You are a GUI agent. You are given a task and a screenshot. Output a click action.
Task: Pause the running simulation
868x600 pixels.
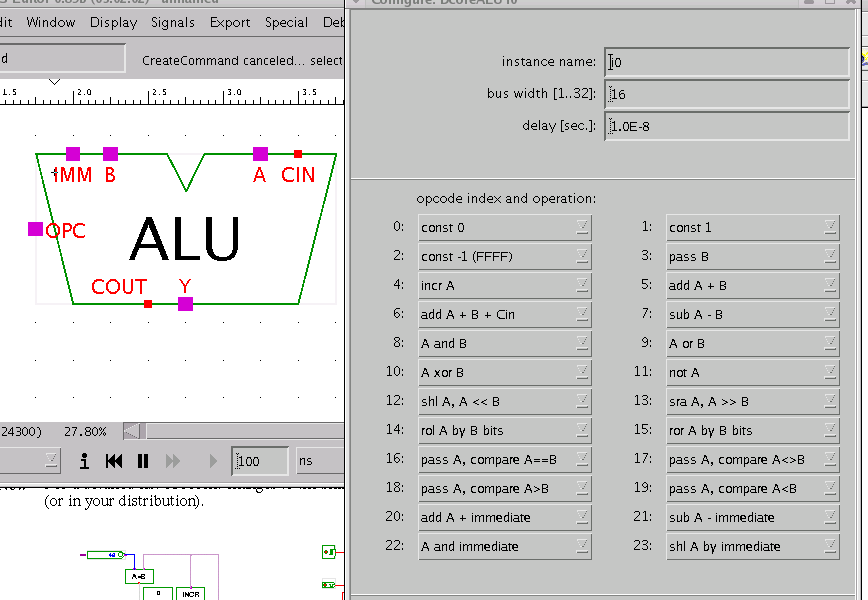143,461
